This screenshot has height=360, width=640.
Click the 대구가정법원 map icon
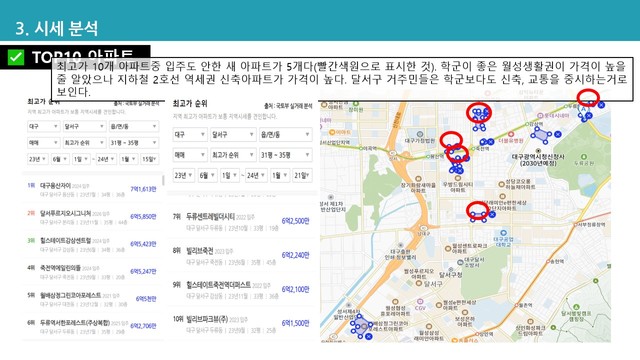click(x=420, y=134)
